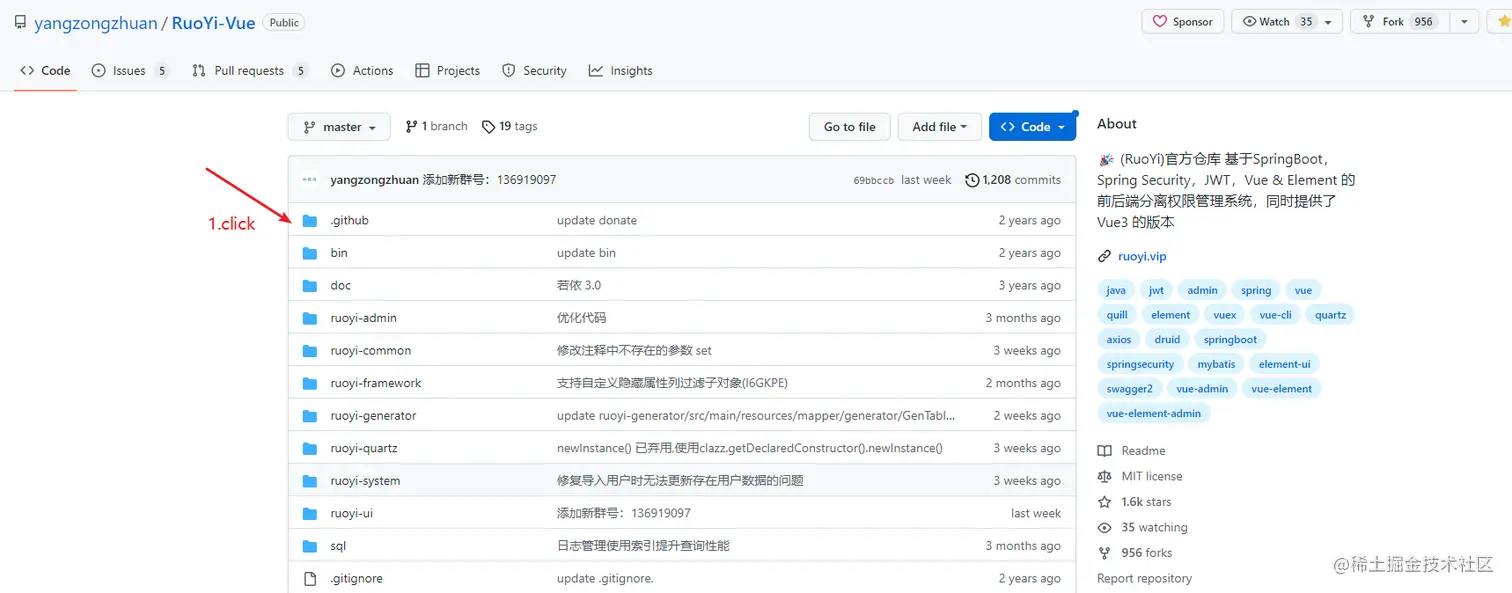Click the 'update .gitignore.' commit message
The image size is (1512, 593).
point(605,578)
